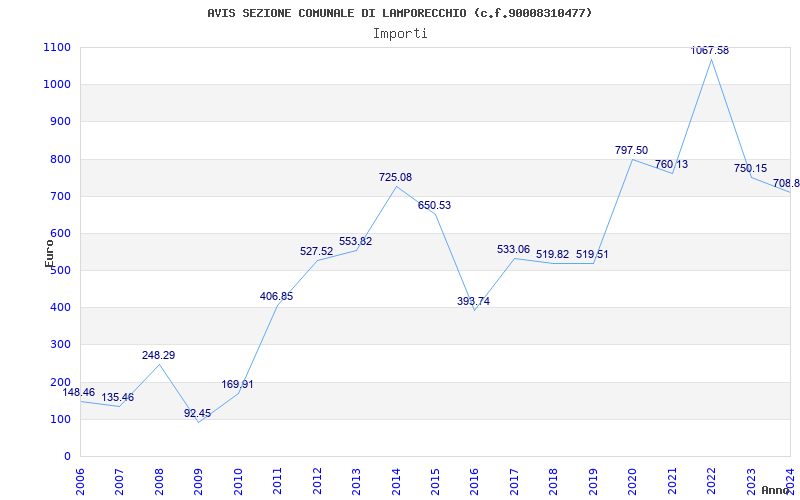800x500 pixels.
Task: Select the 92.45 data label
Action: pos(197,413)
